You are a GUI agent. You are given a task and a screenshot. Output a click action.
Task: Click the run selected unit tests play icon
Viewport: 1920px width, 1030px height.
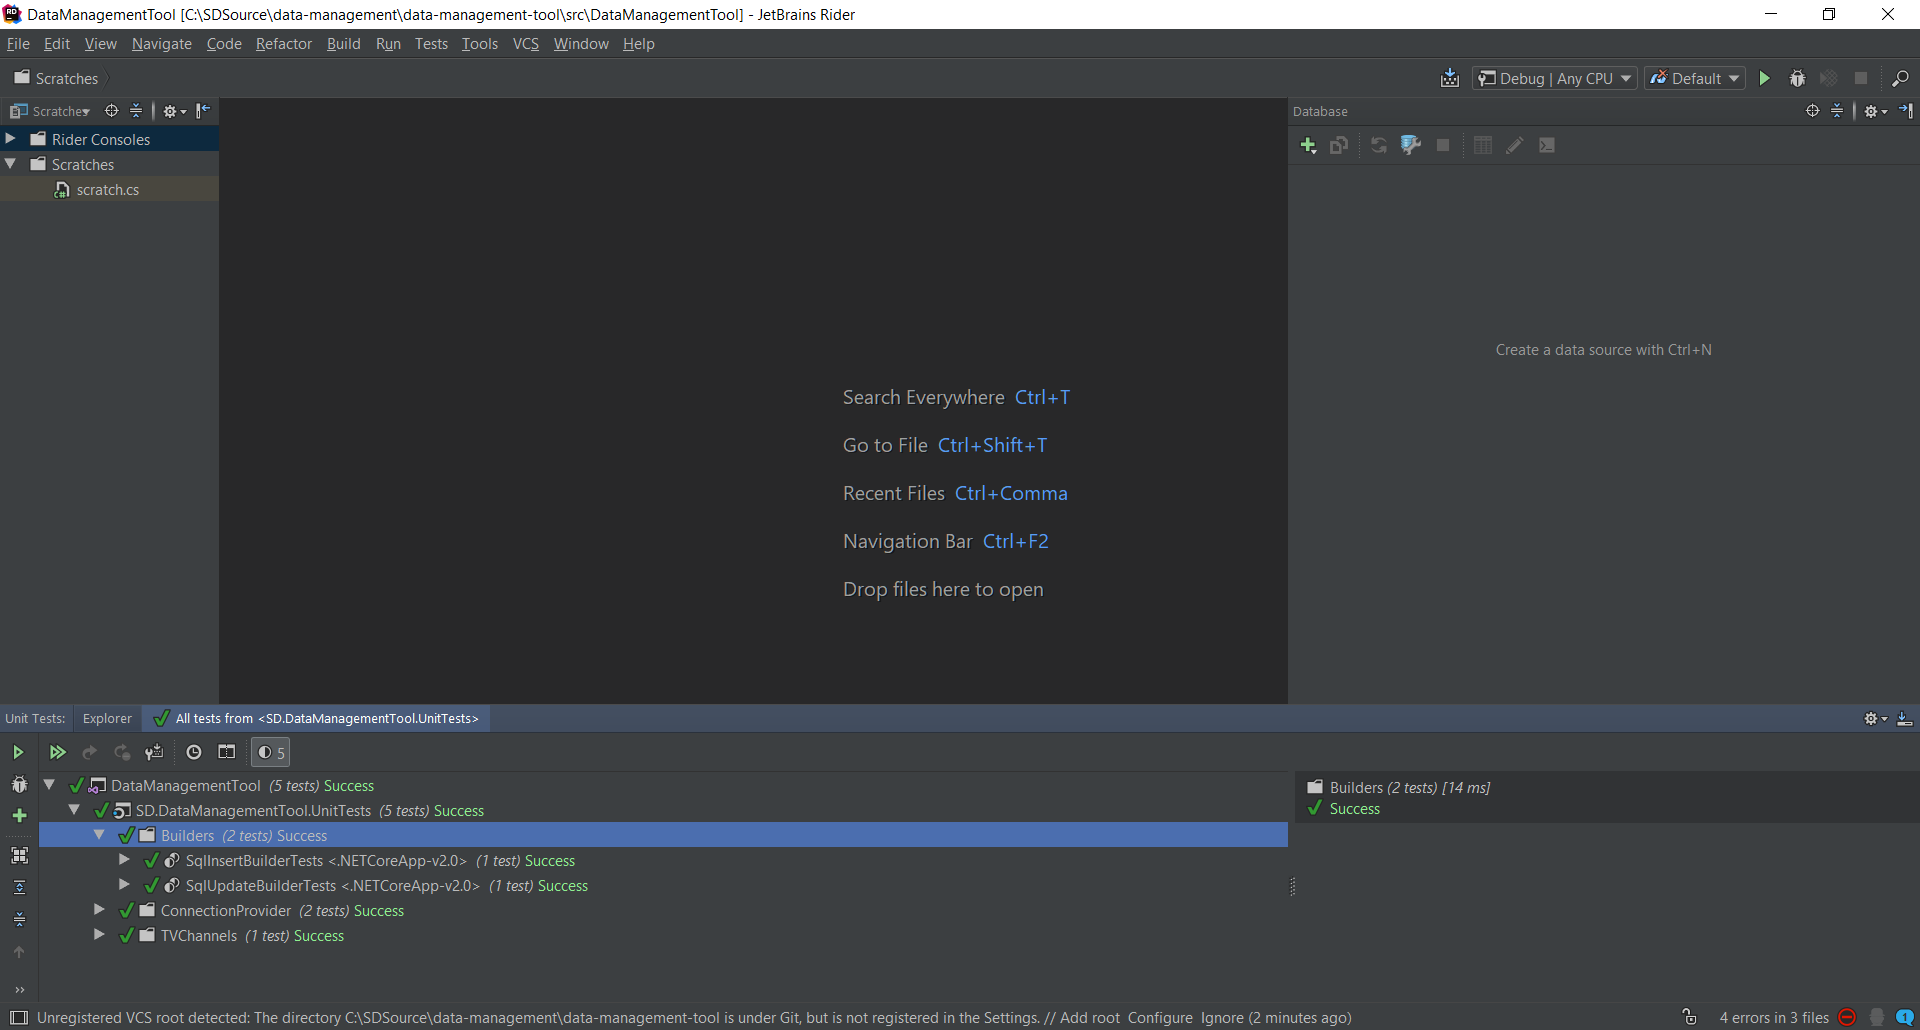tap(18, 752)
